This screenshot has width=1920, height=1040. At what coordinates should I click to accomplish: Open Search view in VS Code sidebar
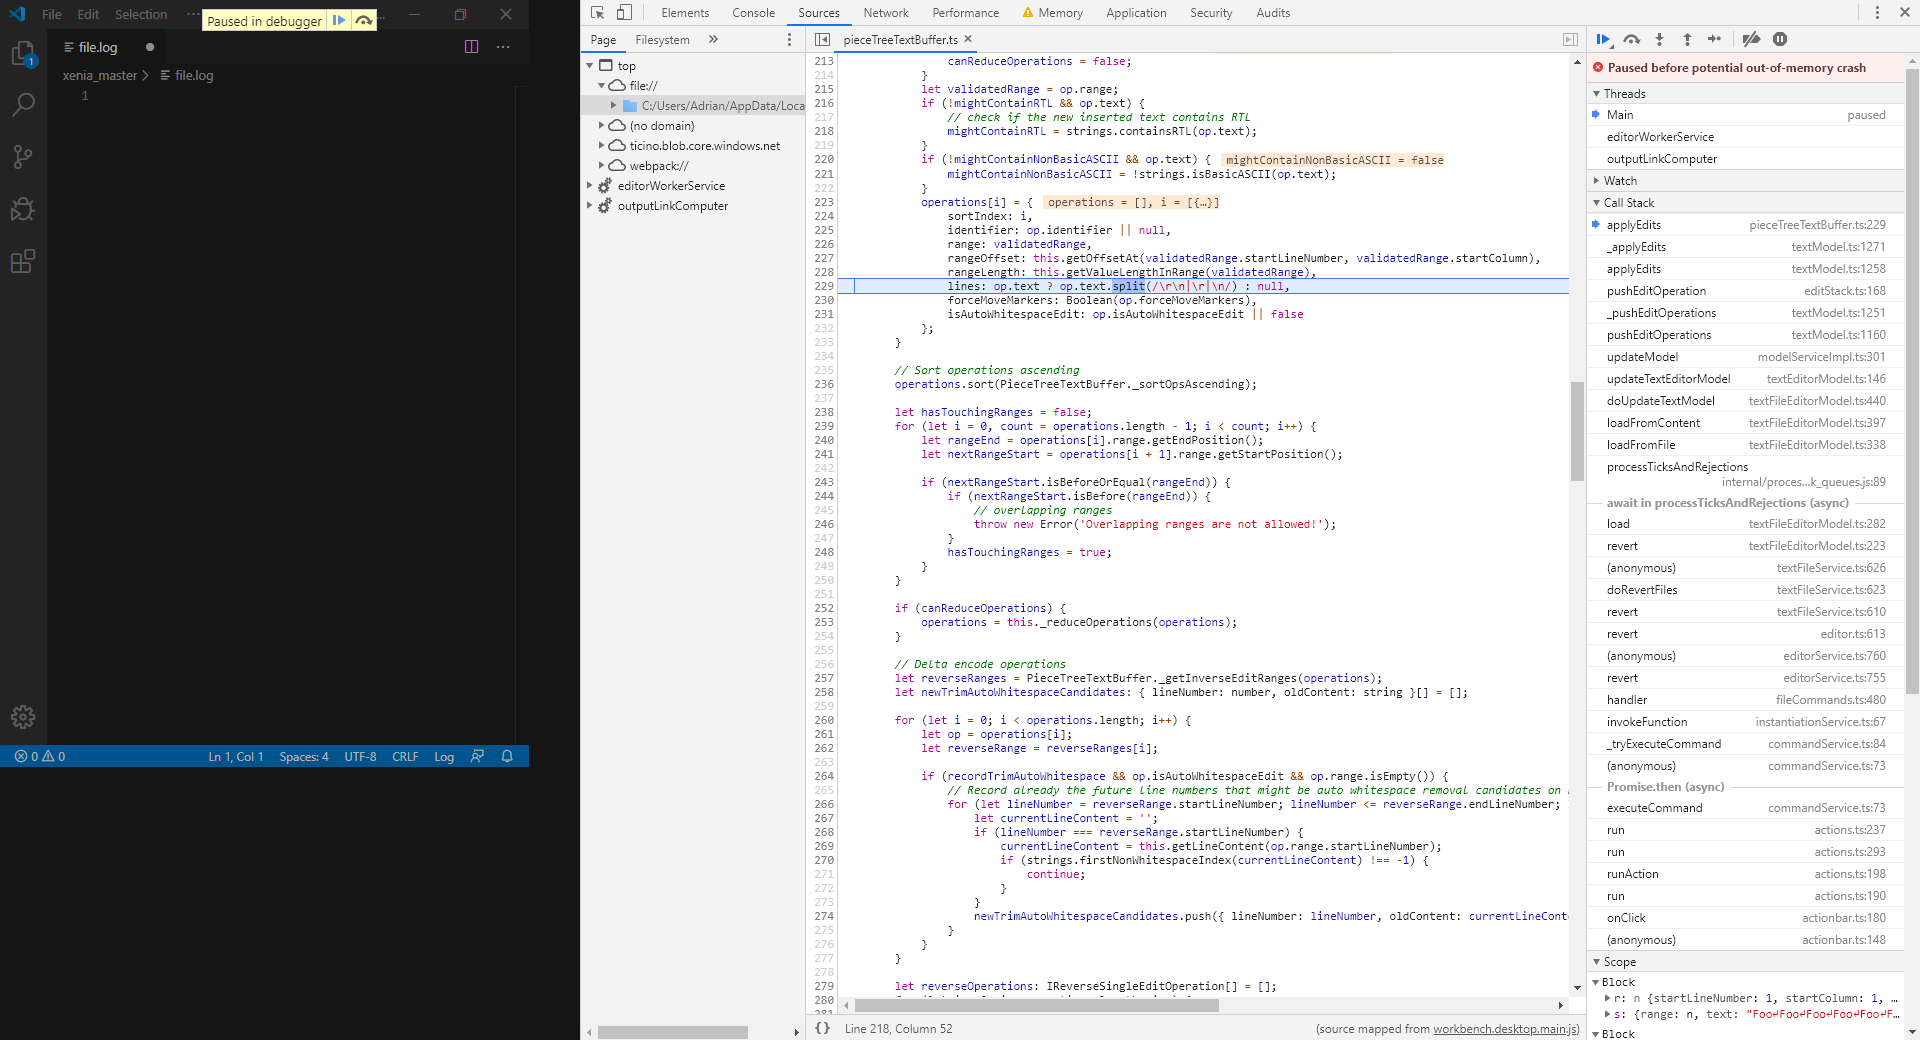point(22,104)
